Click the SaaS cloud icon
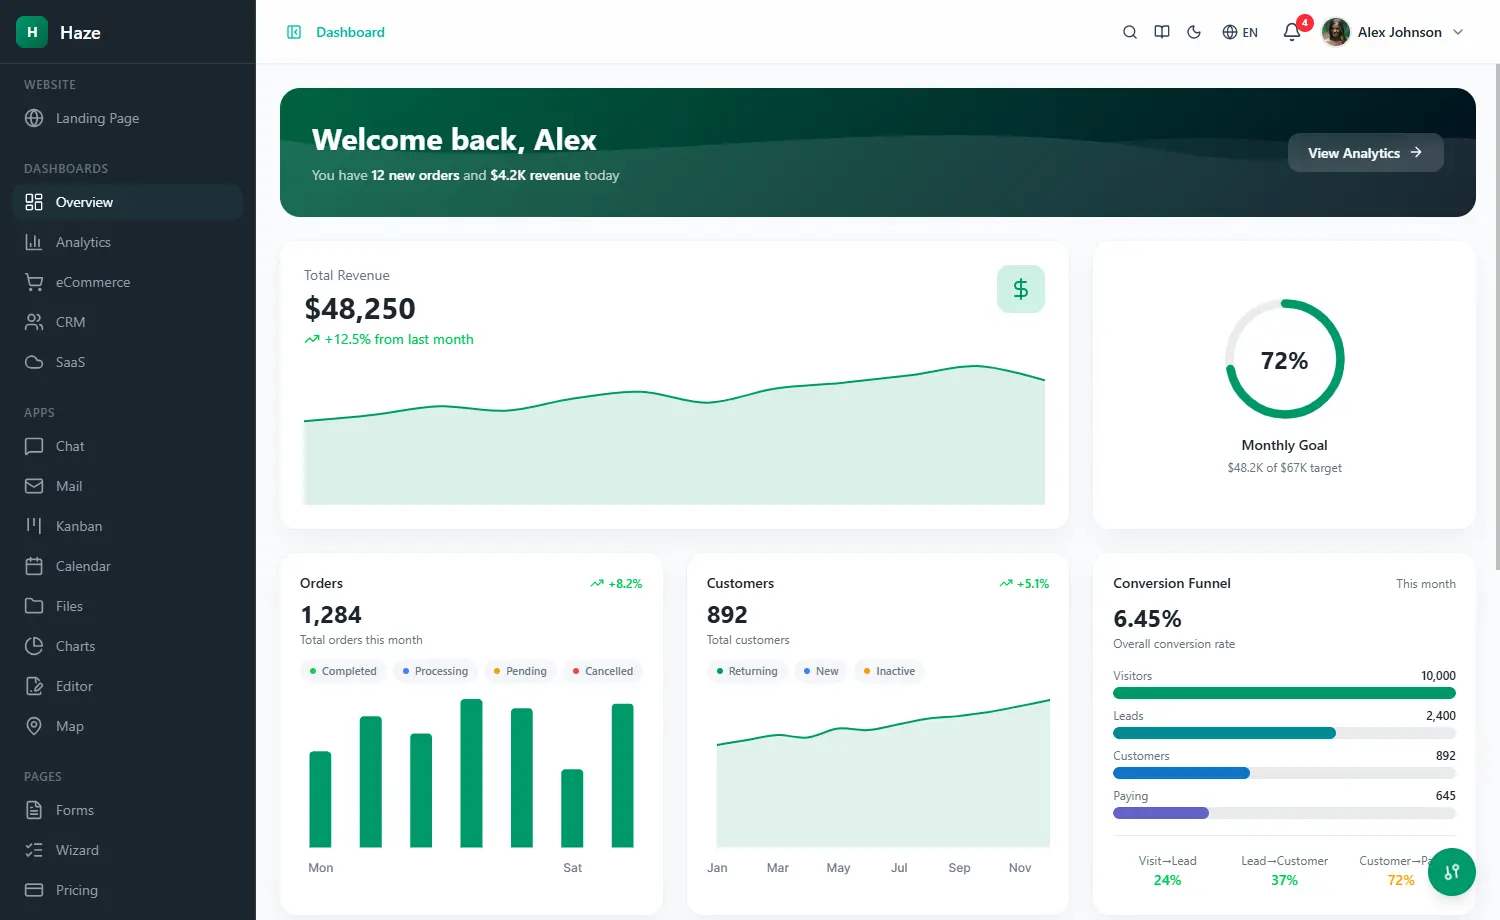Viewport: 1500px width, 920px height. point(34,362)
